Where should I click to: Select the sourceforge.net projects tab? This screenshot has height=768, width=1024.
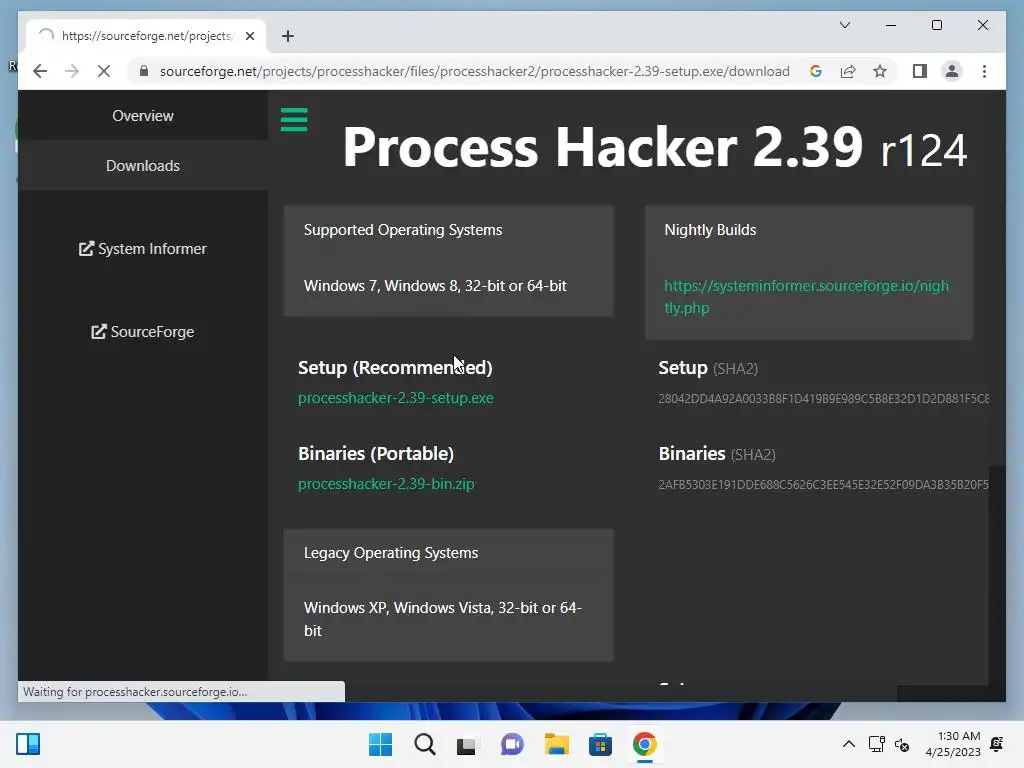coord(146,36)
